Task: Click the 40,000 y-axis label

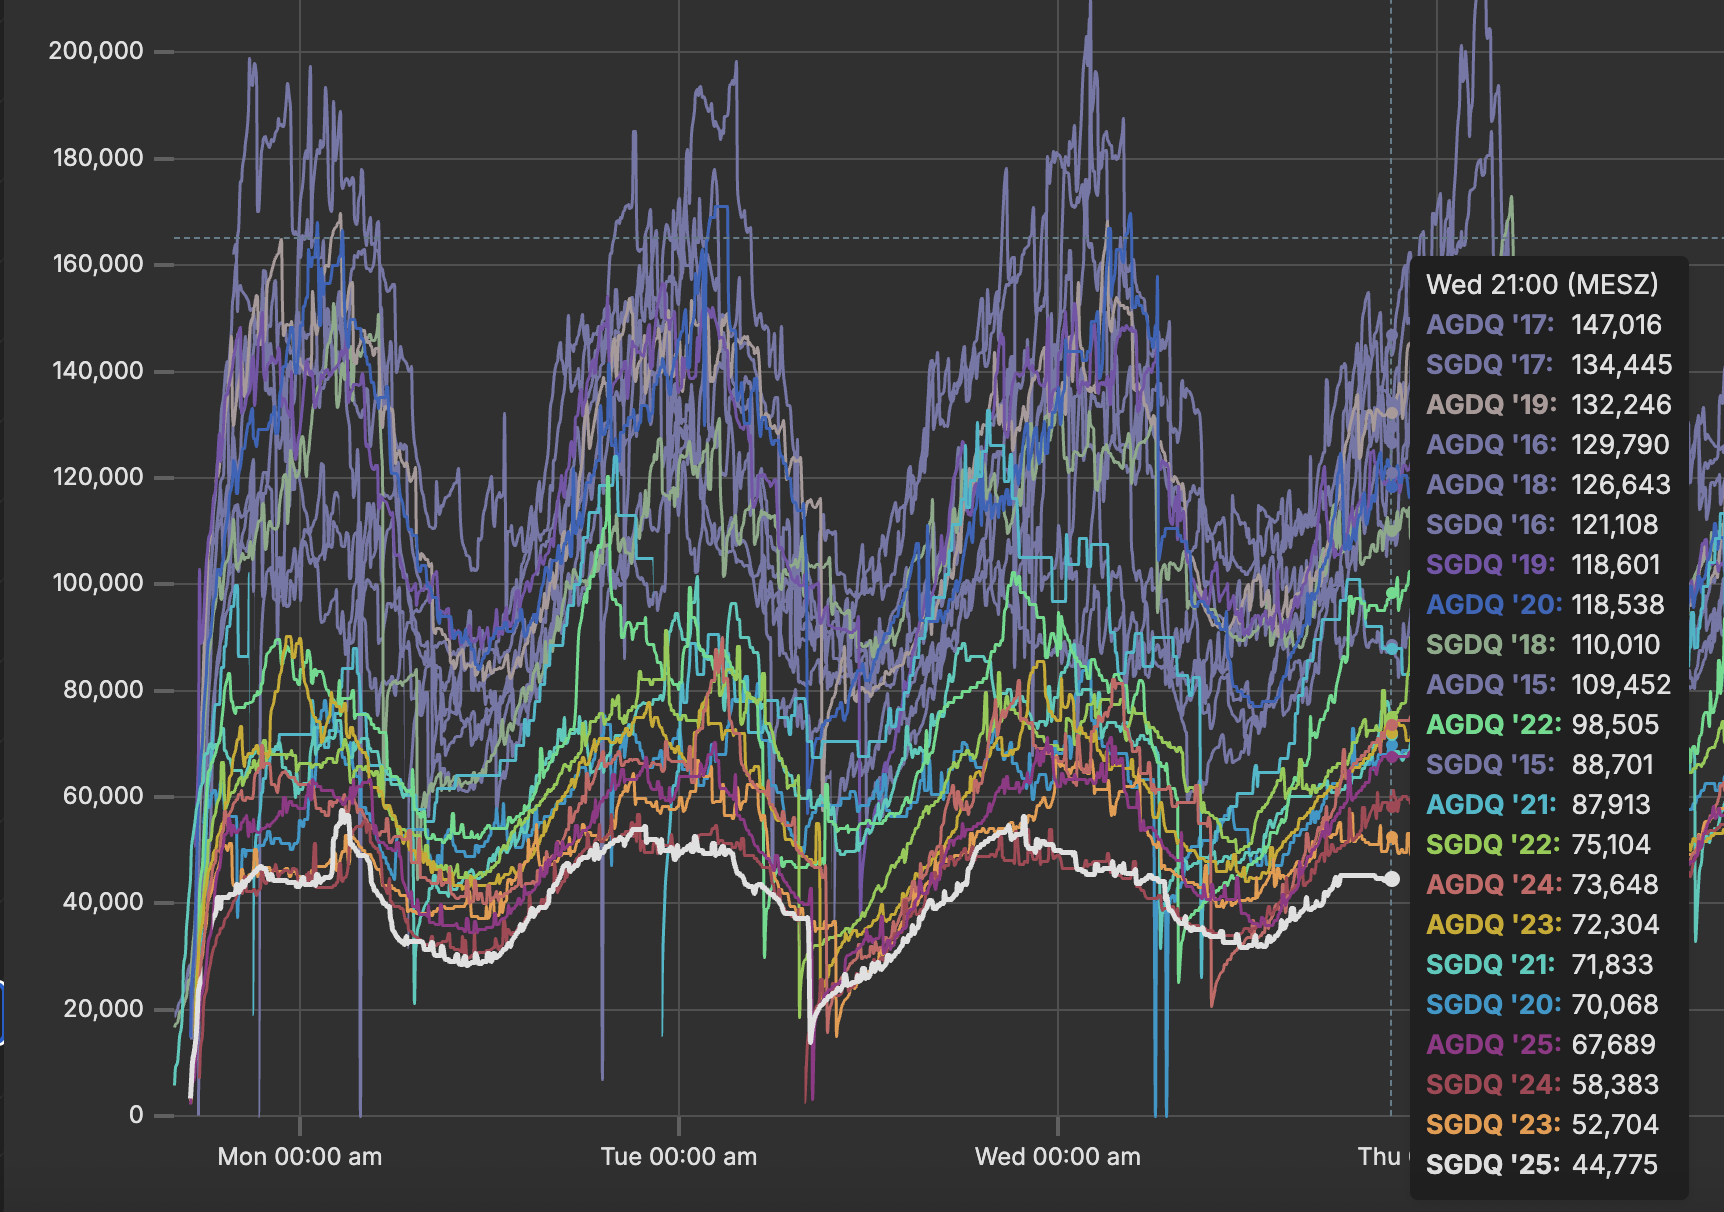Action: click(104, 902)
